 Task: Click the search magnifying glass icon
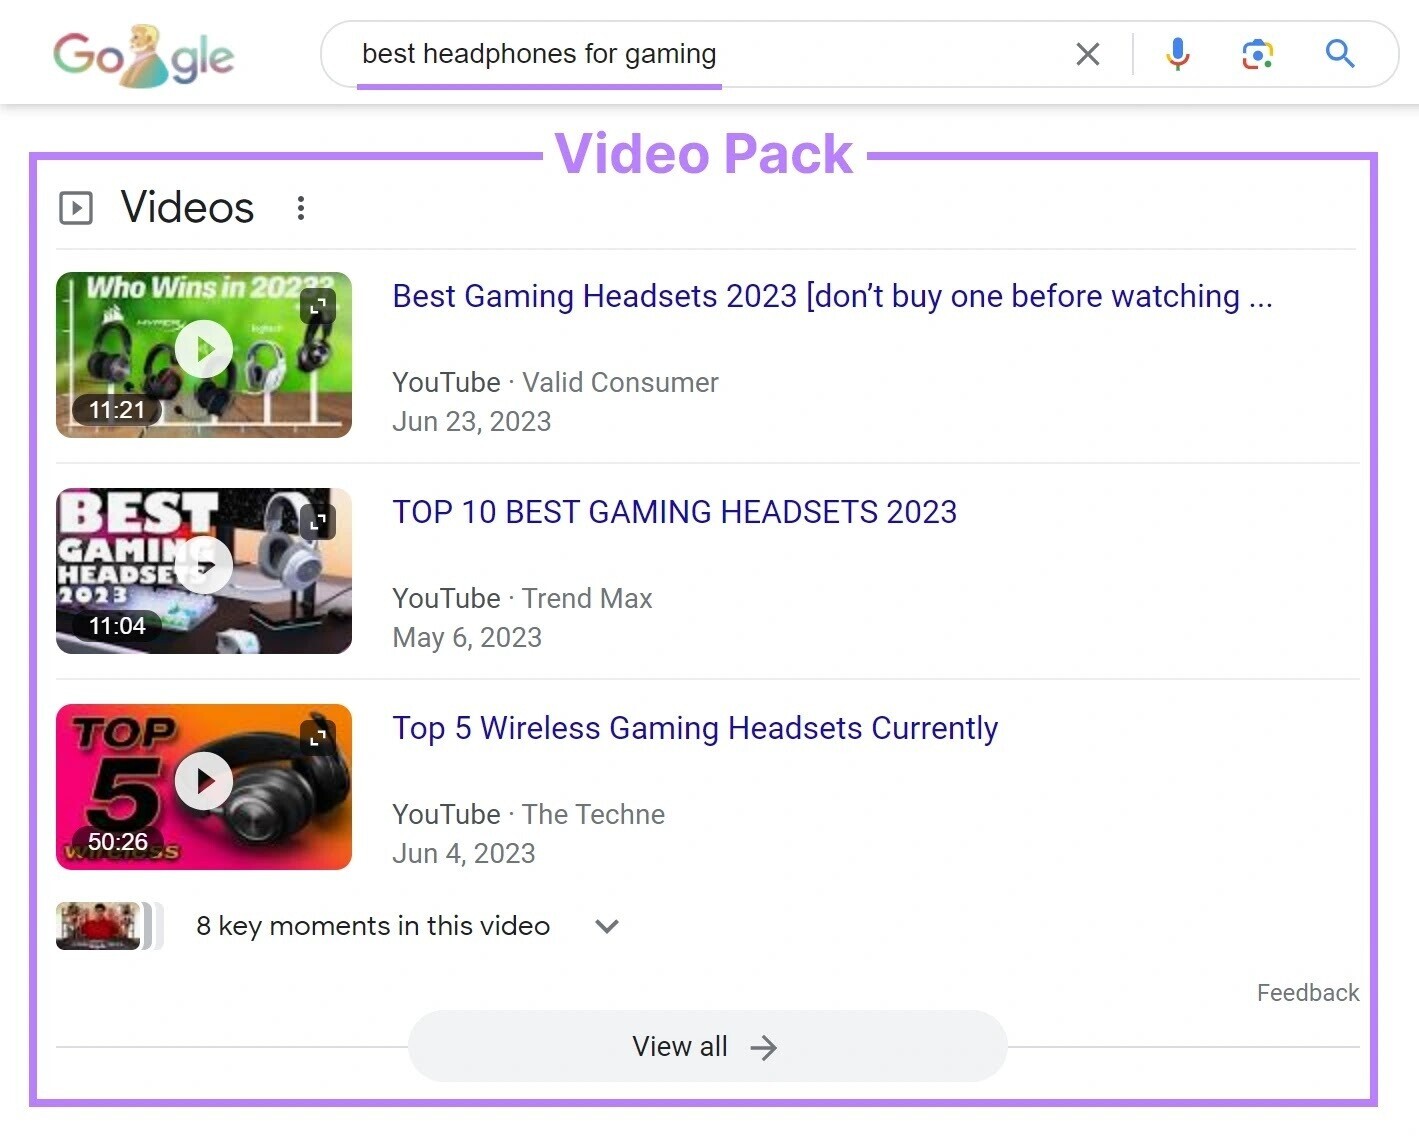click(1339, 55)
